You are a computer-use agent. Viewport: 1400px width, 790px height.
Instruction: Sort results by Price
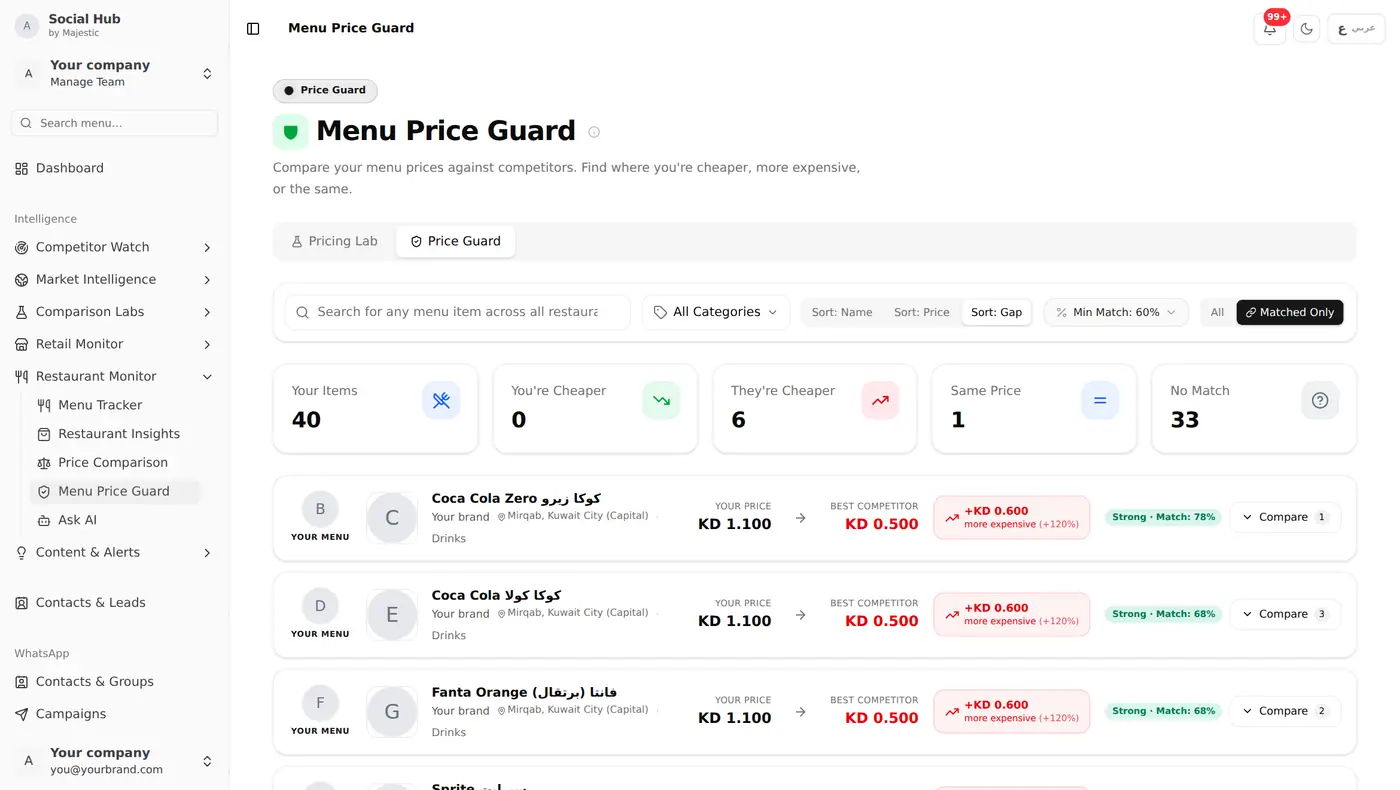click(922, 312)
